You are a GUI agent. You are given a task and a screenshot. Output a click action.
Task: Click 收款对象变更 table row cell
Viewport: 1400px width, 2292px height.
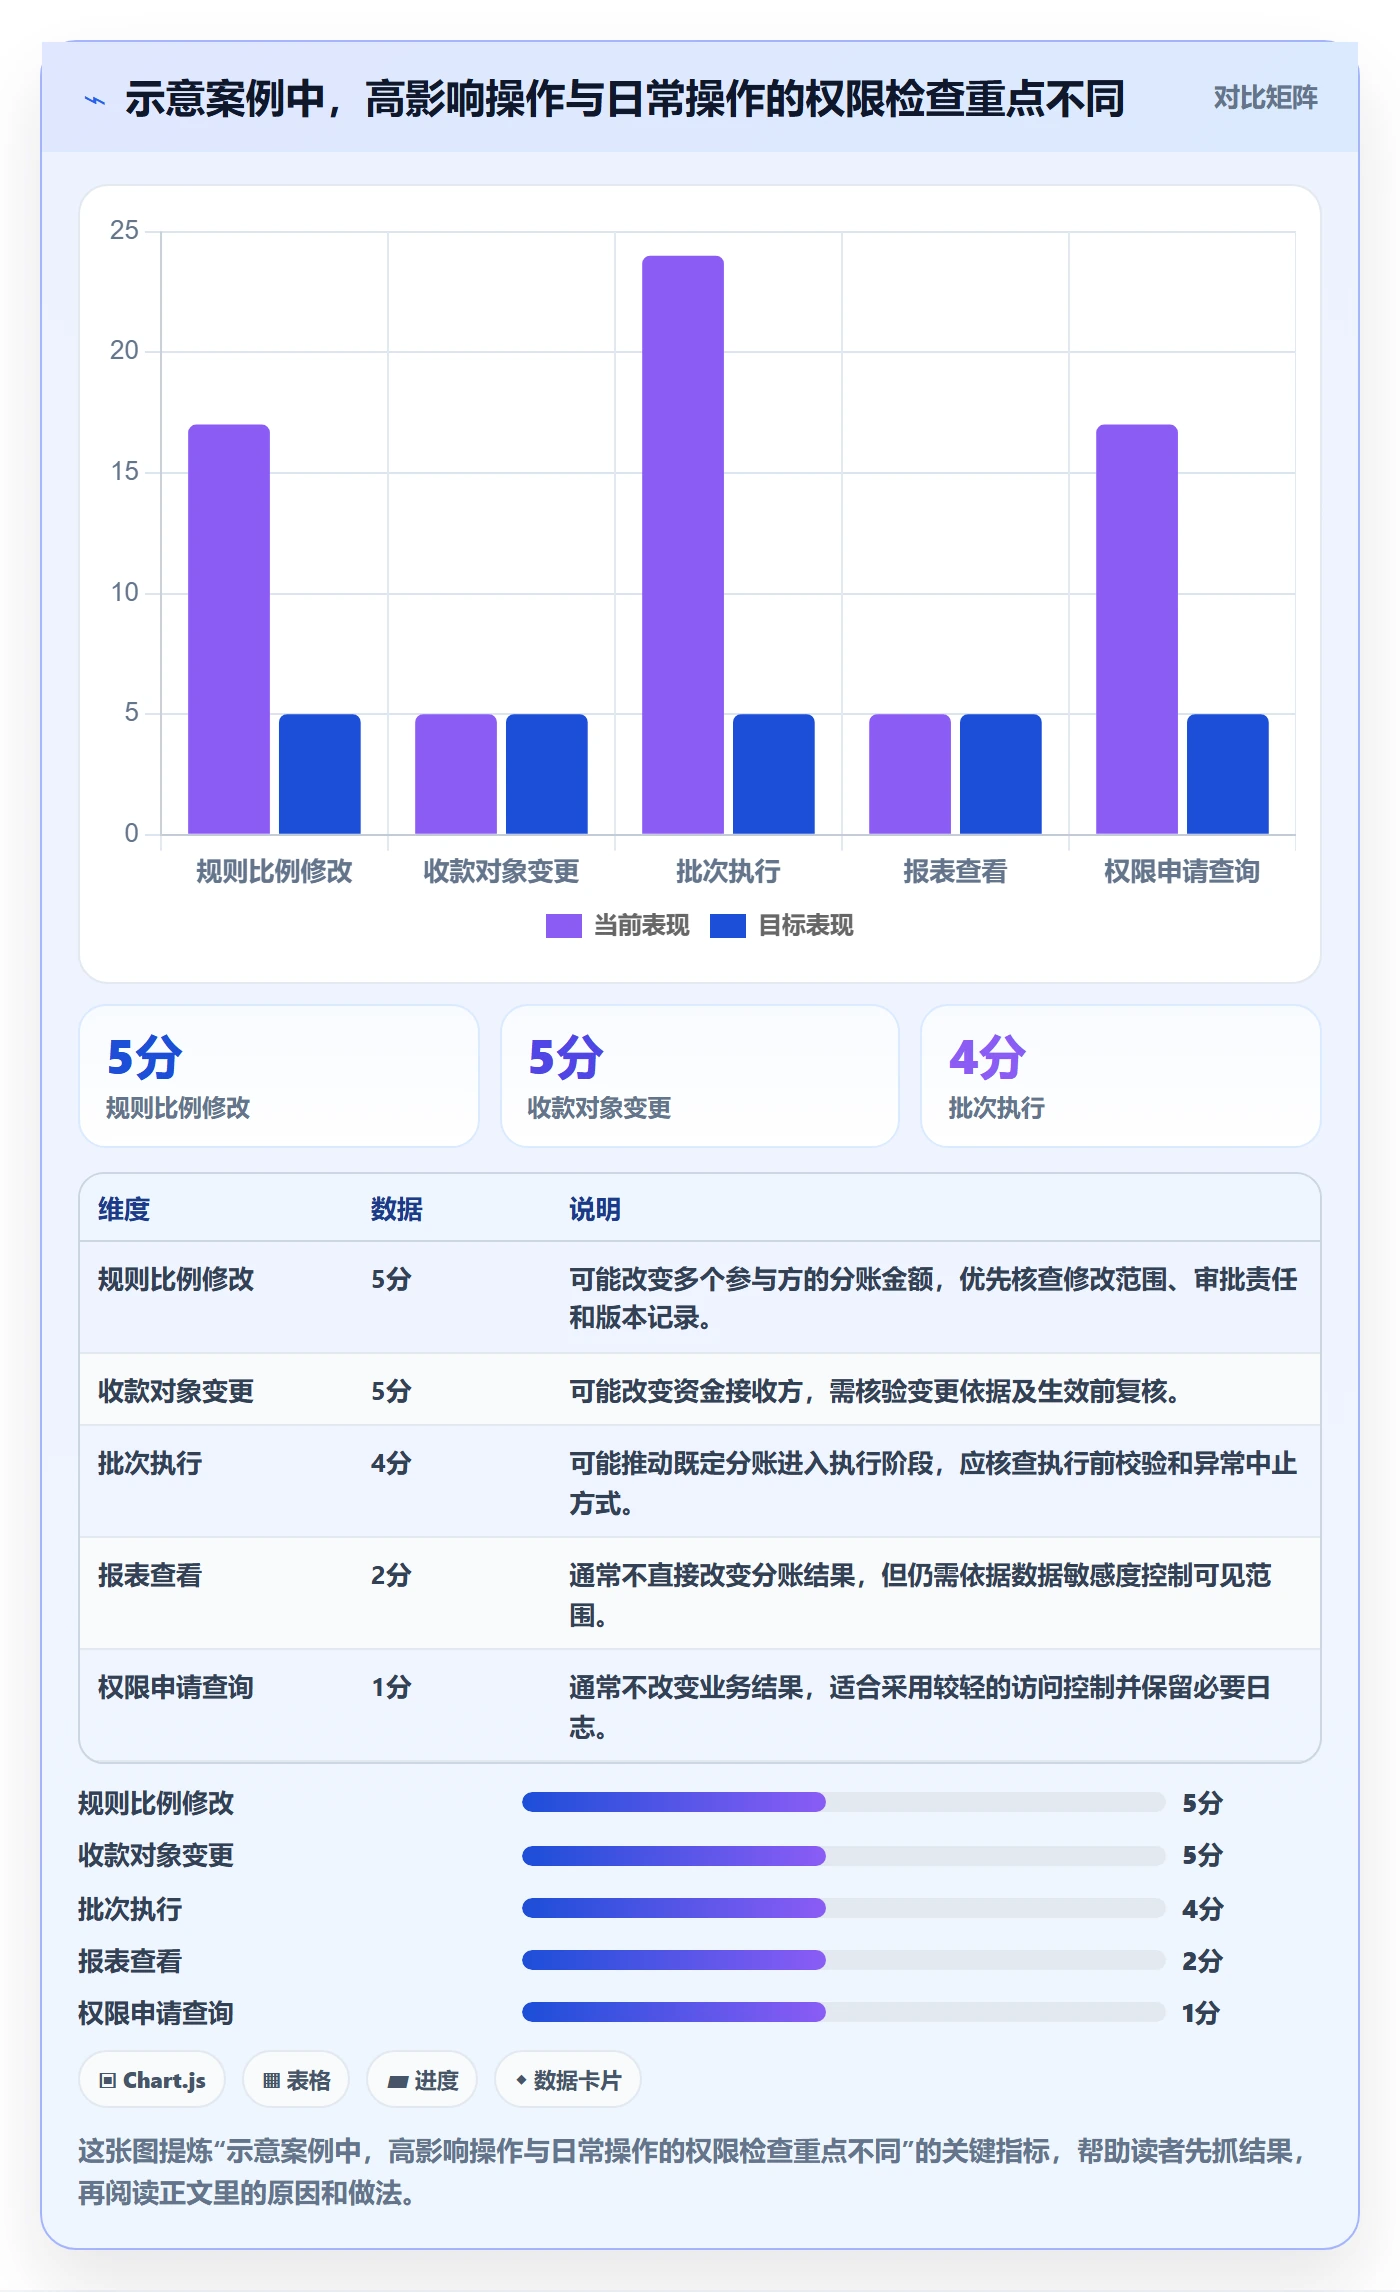pyautogui.click(x=176, y=1391)
